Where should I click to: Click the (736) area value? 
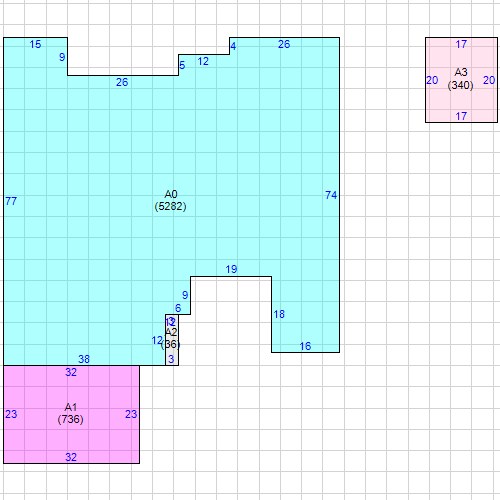70,419
